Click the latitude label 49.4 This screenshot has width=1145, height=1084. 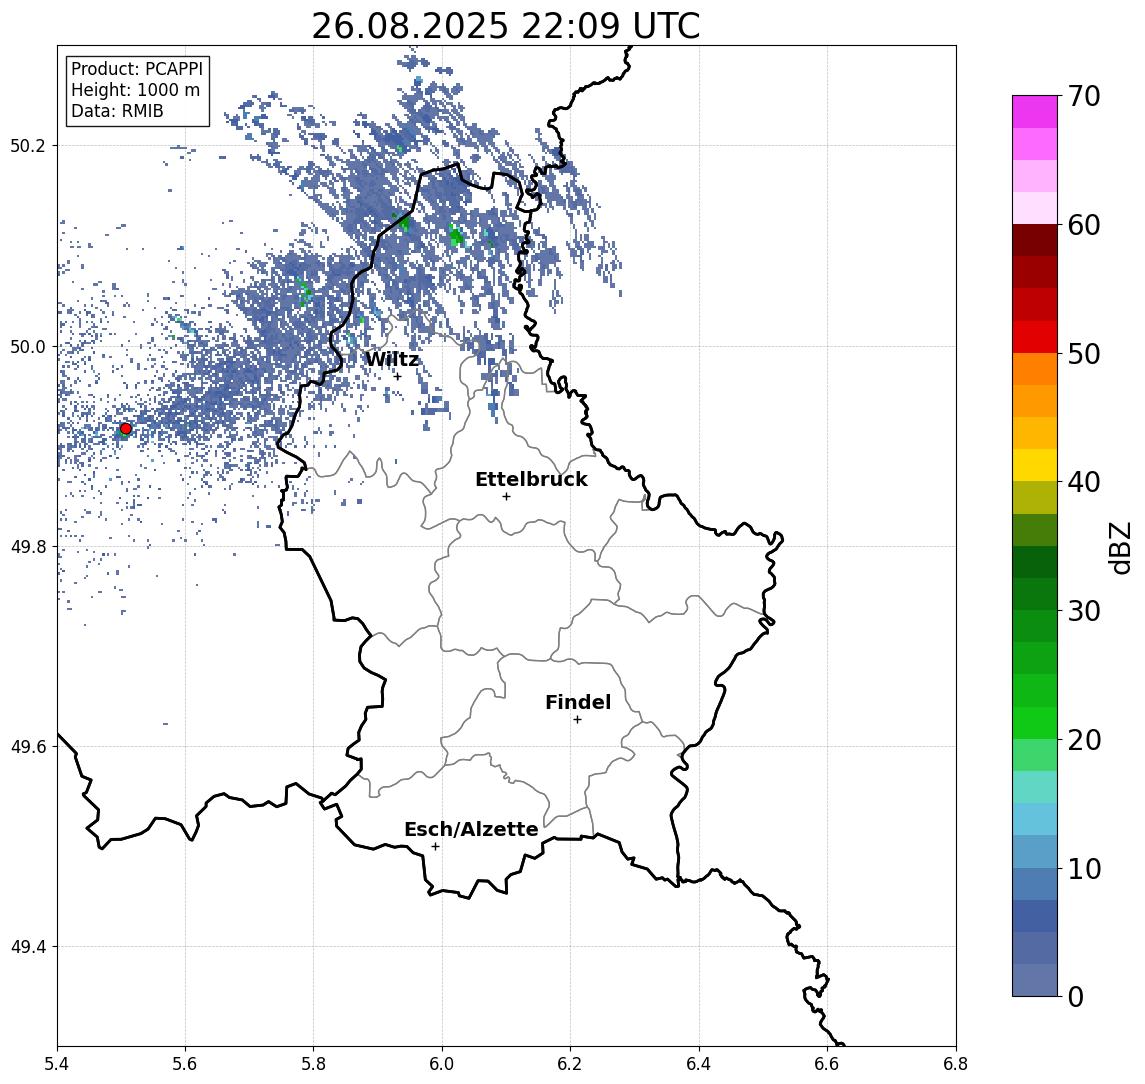[28, 947]
